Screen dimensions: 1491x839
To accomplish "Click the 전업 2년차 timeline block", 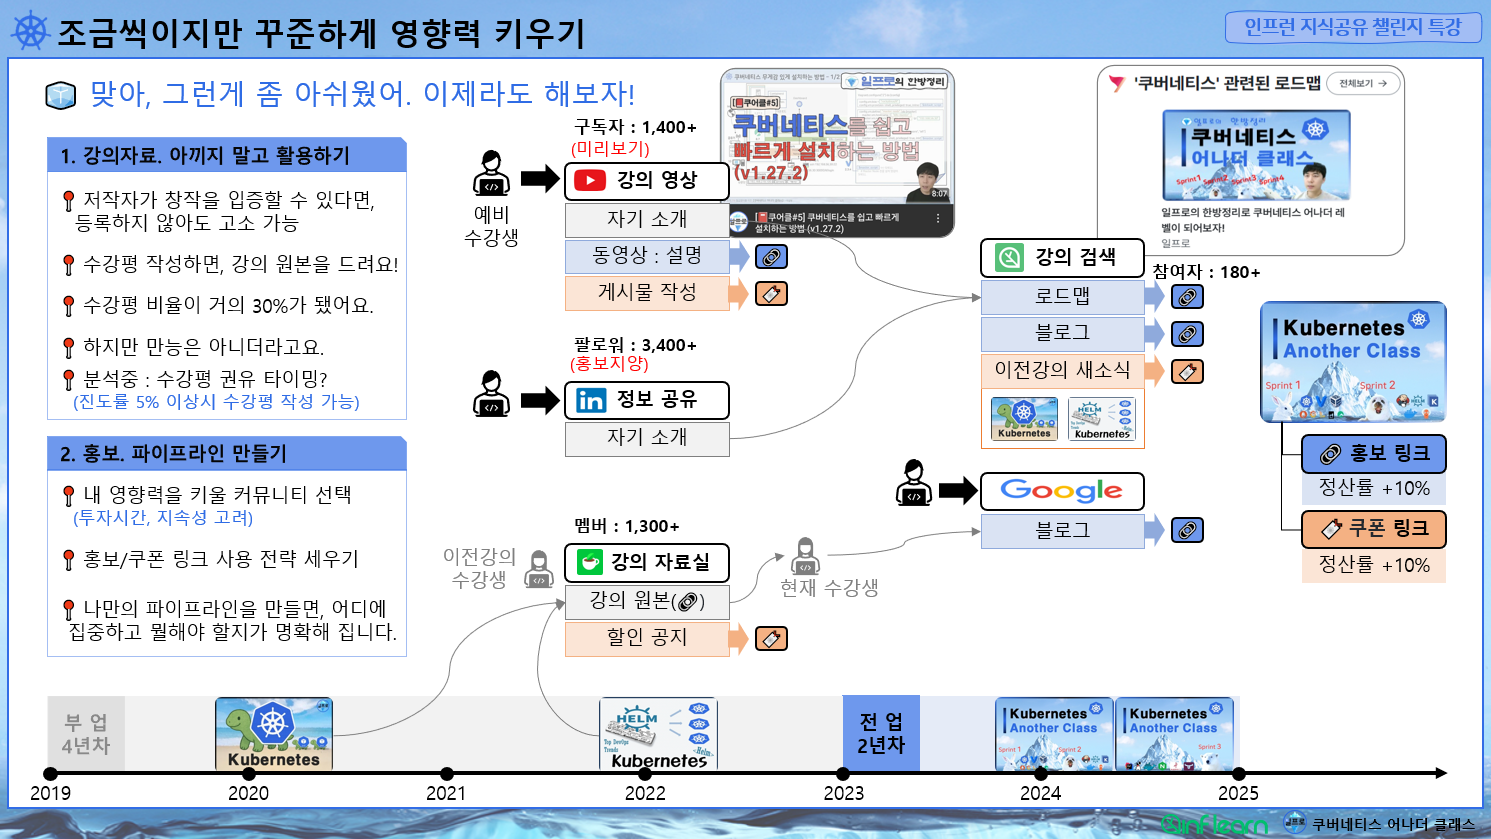I will (x=881, y=733).
